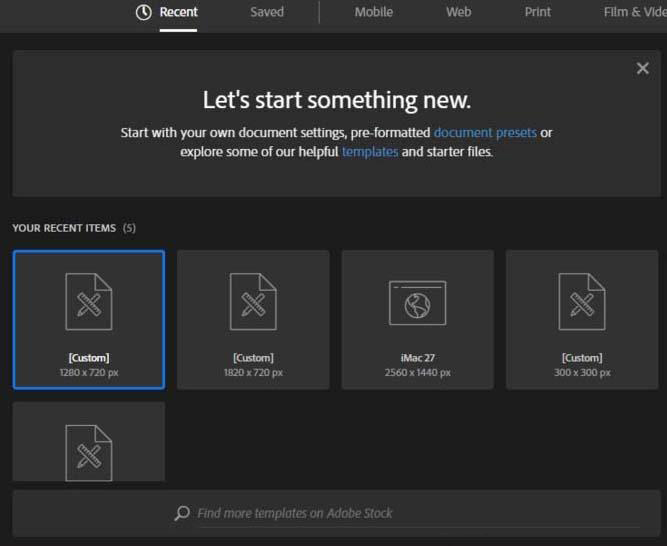Switch to the Mobile presets tab
This screenshot has height=546, width=667.
pos(373,12)
